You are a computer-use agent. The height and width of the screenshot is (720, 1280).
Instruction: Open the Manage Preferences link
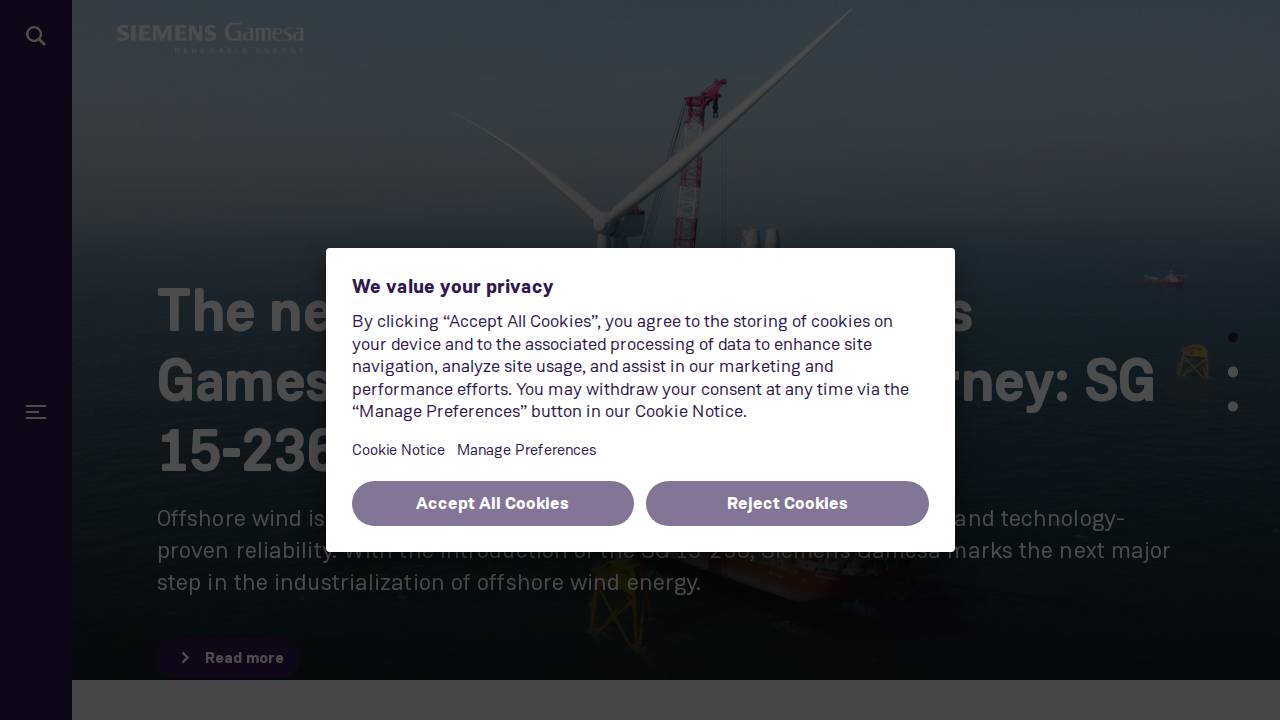point(526,450)
